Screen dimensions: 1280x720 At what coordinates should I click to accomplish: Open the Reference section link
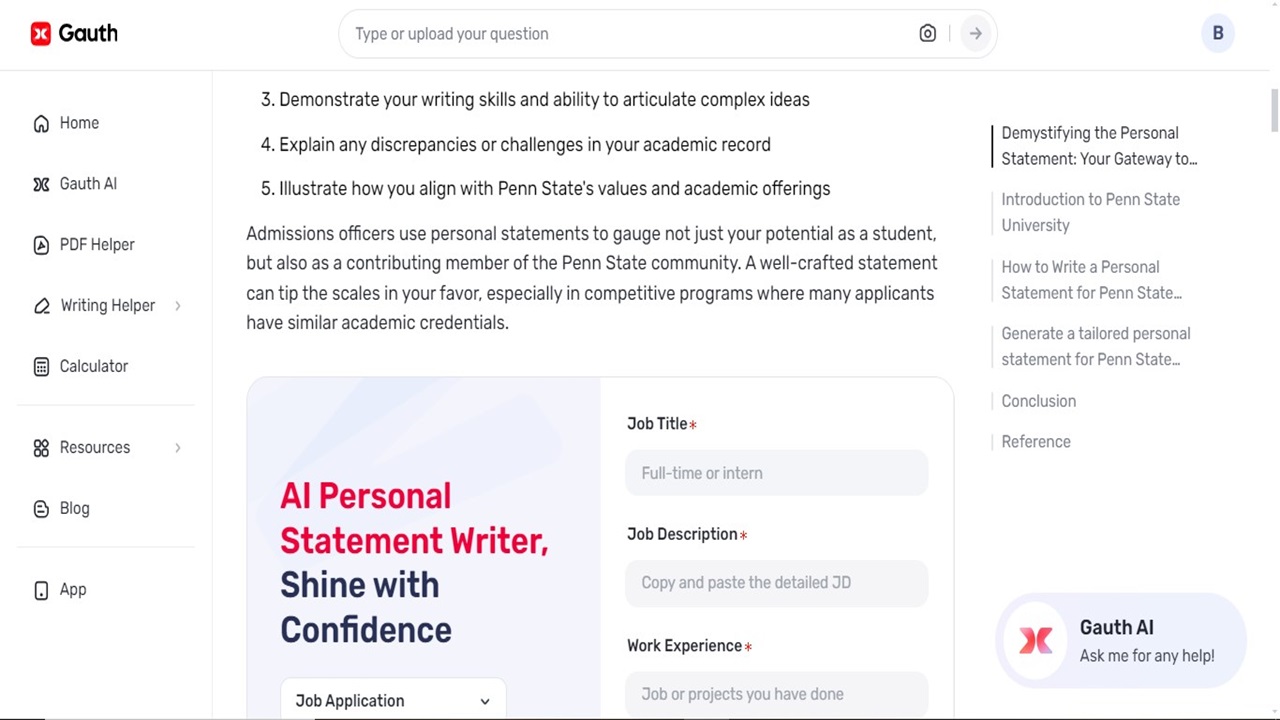(x=1036, y=441)
